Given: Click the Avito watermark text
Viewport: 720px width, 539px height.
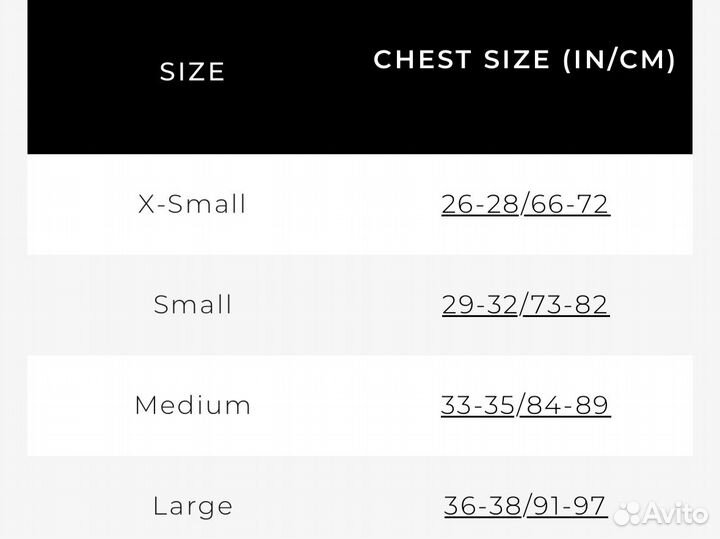Looking at the screenshot, I should coord(677,514).
